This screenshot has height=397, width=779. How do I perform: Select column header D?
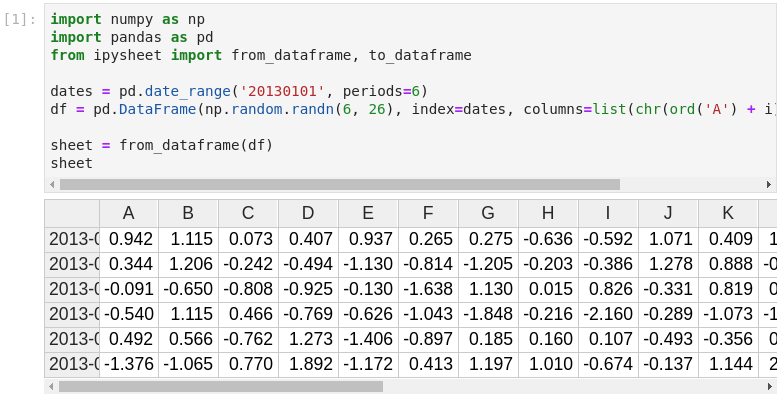click(x=309, y=213)
